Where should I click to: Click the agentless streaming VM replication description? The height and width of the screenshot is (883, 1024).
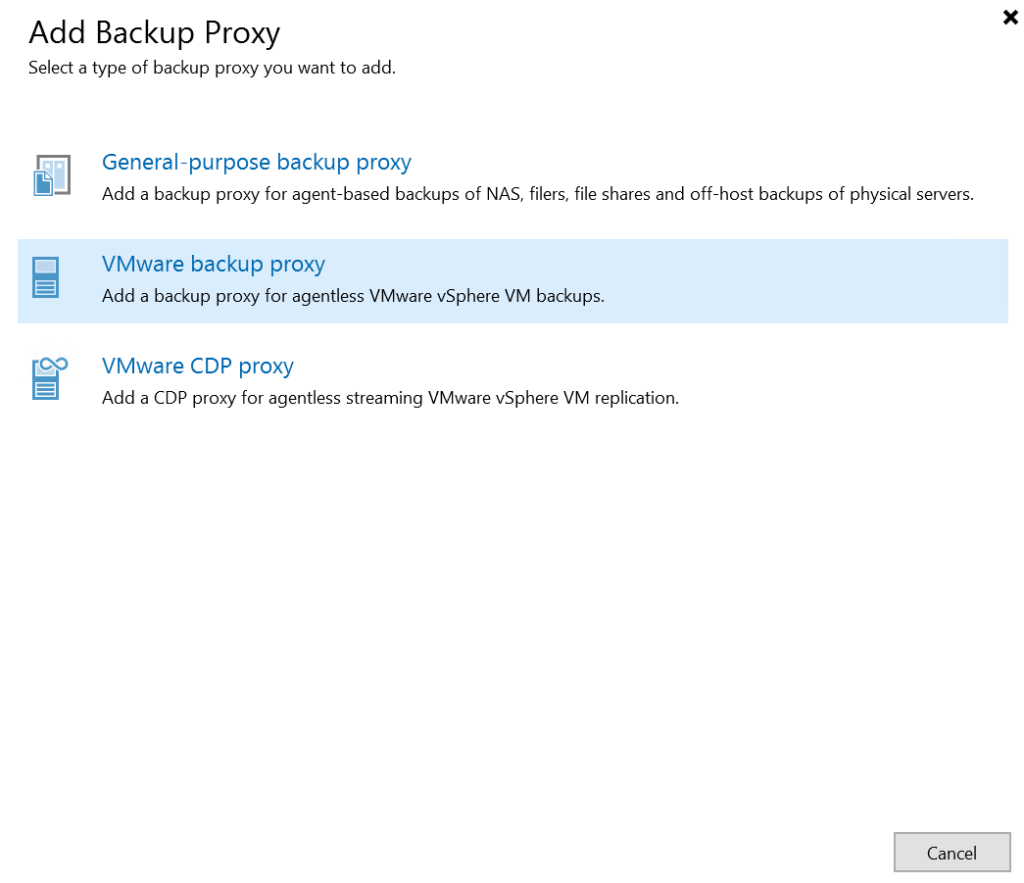click(391, 398)
